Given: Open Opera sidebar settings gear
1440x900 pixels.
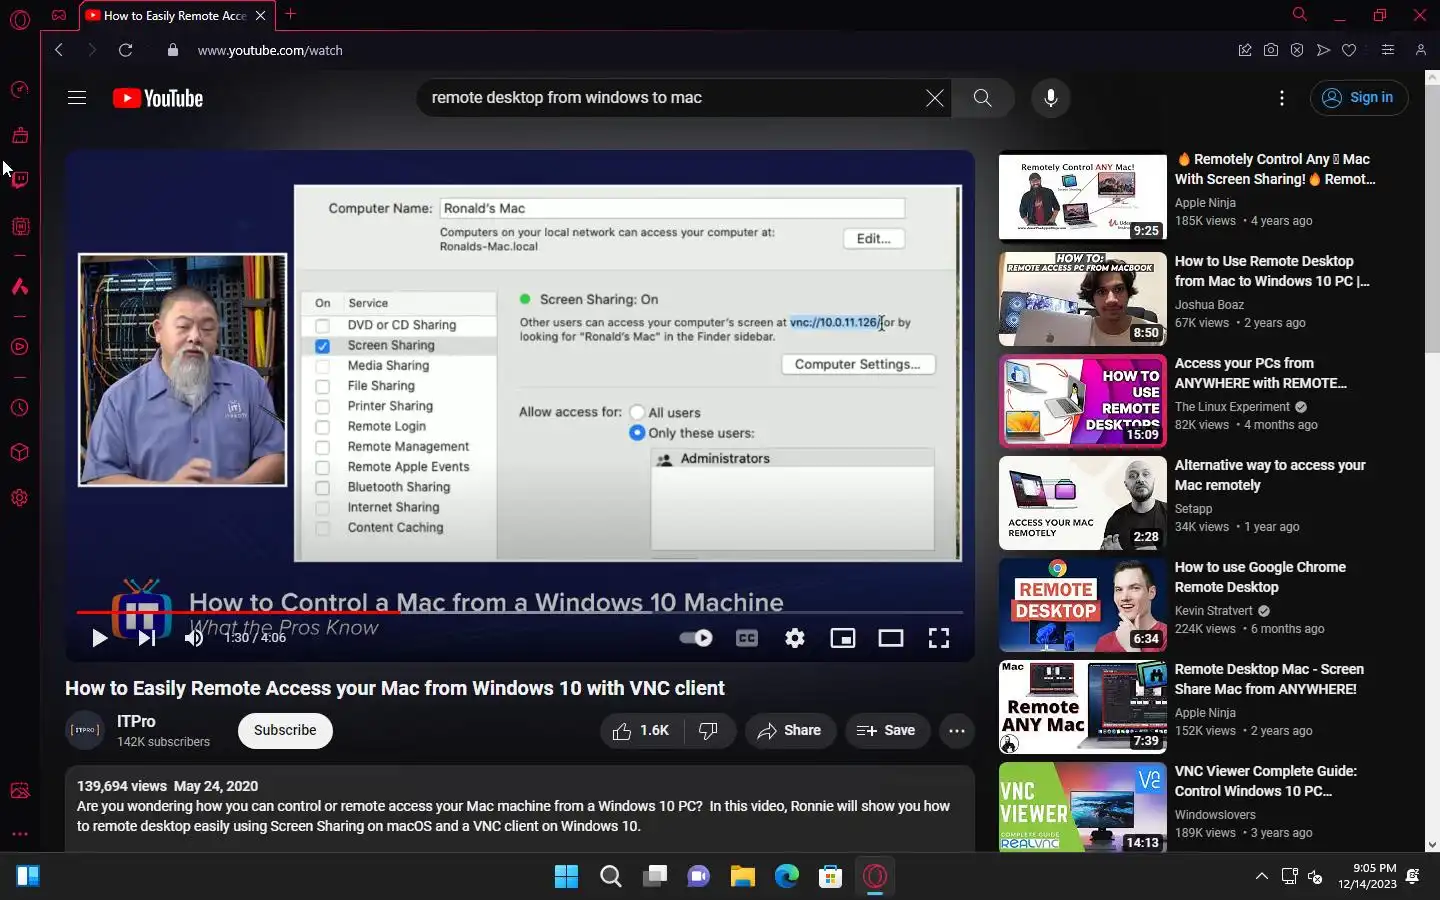Looking at the screenshot, I should (20, 498).
